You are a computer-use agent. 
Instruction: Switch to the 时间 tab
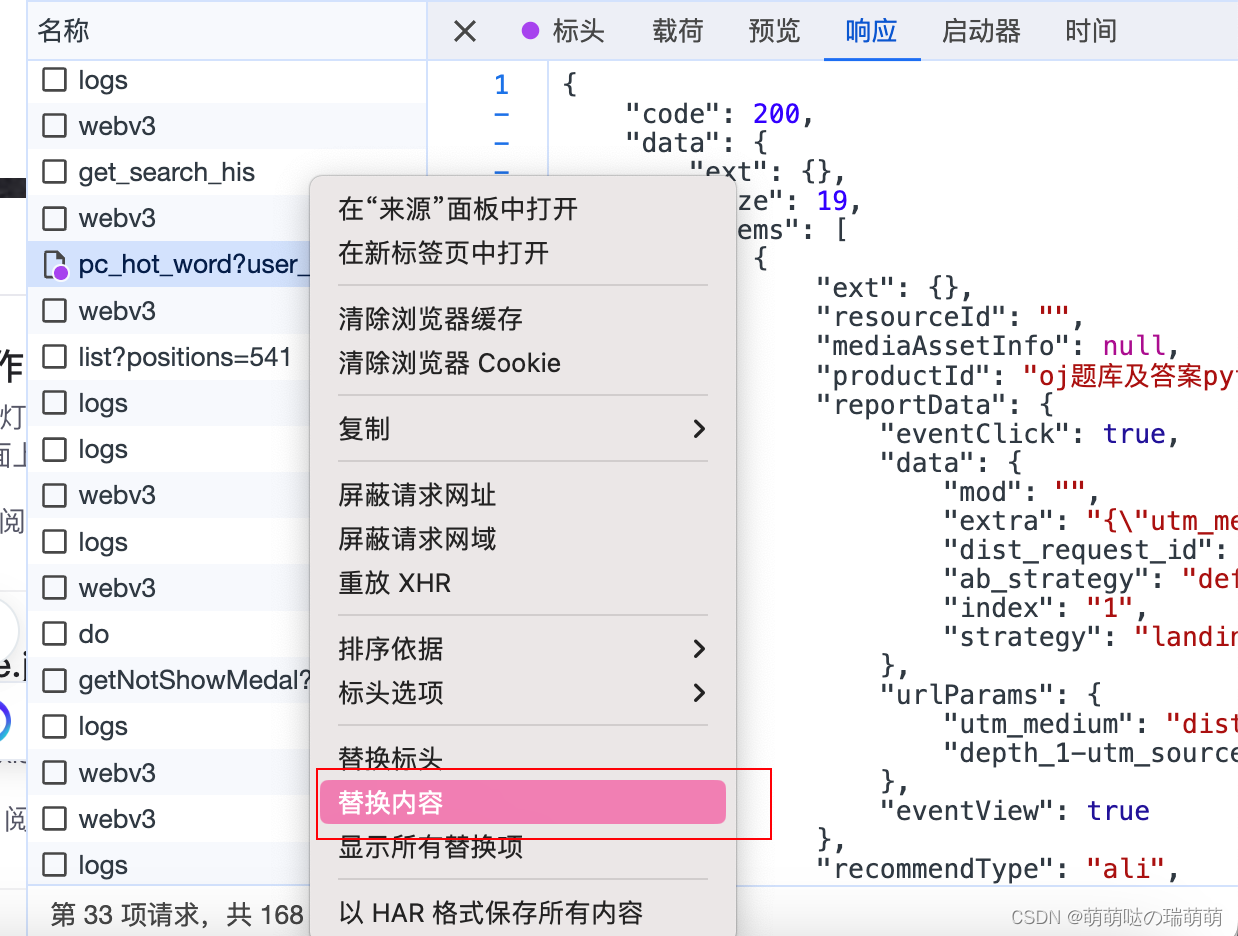[1091, 31]
